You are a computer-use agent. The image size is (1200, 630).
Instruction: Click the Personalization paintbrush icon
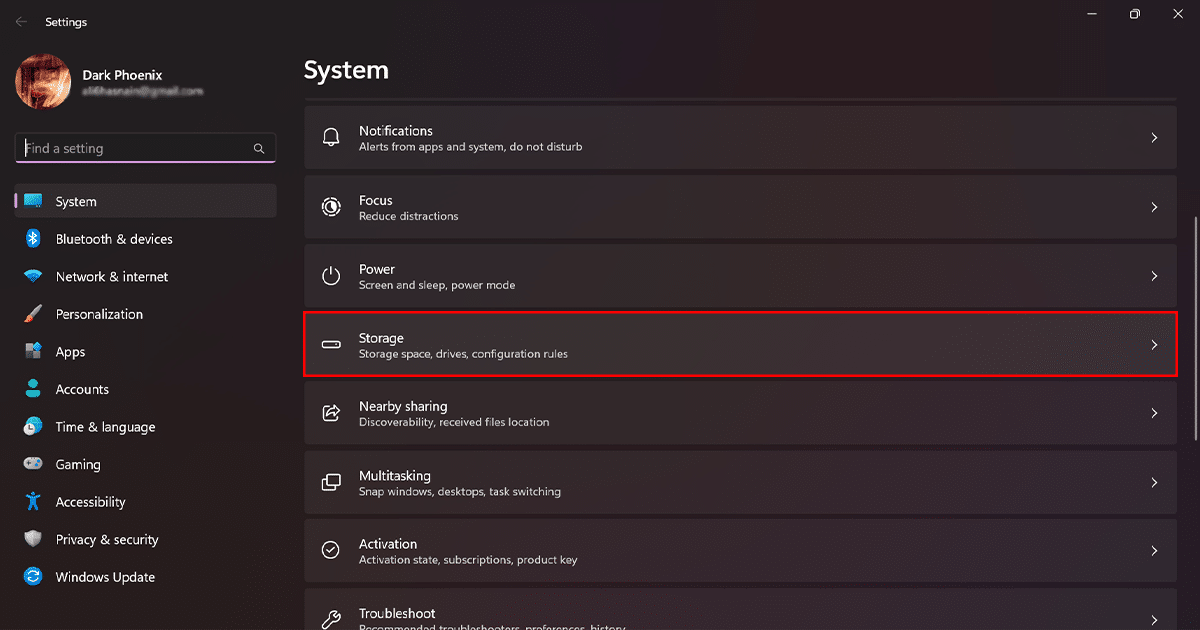pos(33,314)
